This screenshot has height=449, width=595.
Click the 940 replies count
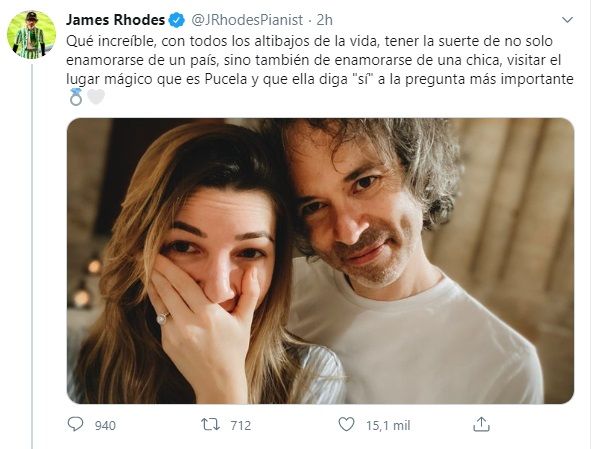click(105, 425)
